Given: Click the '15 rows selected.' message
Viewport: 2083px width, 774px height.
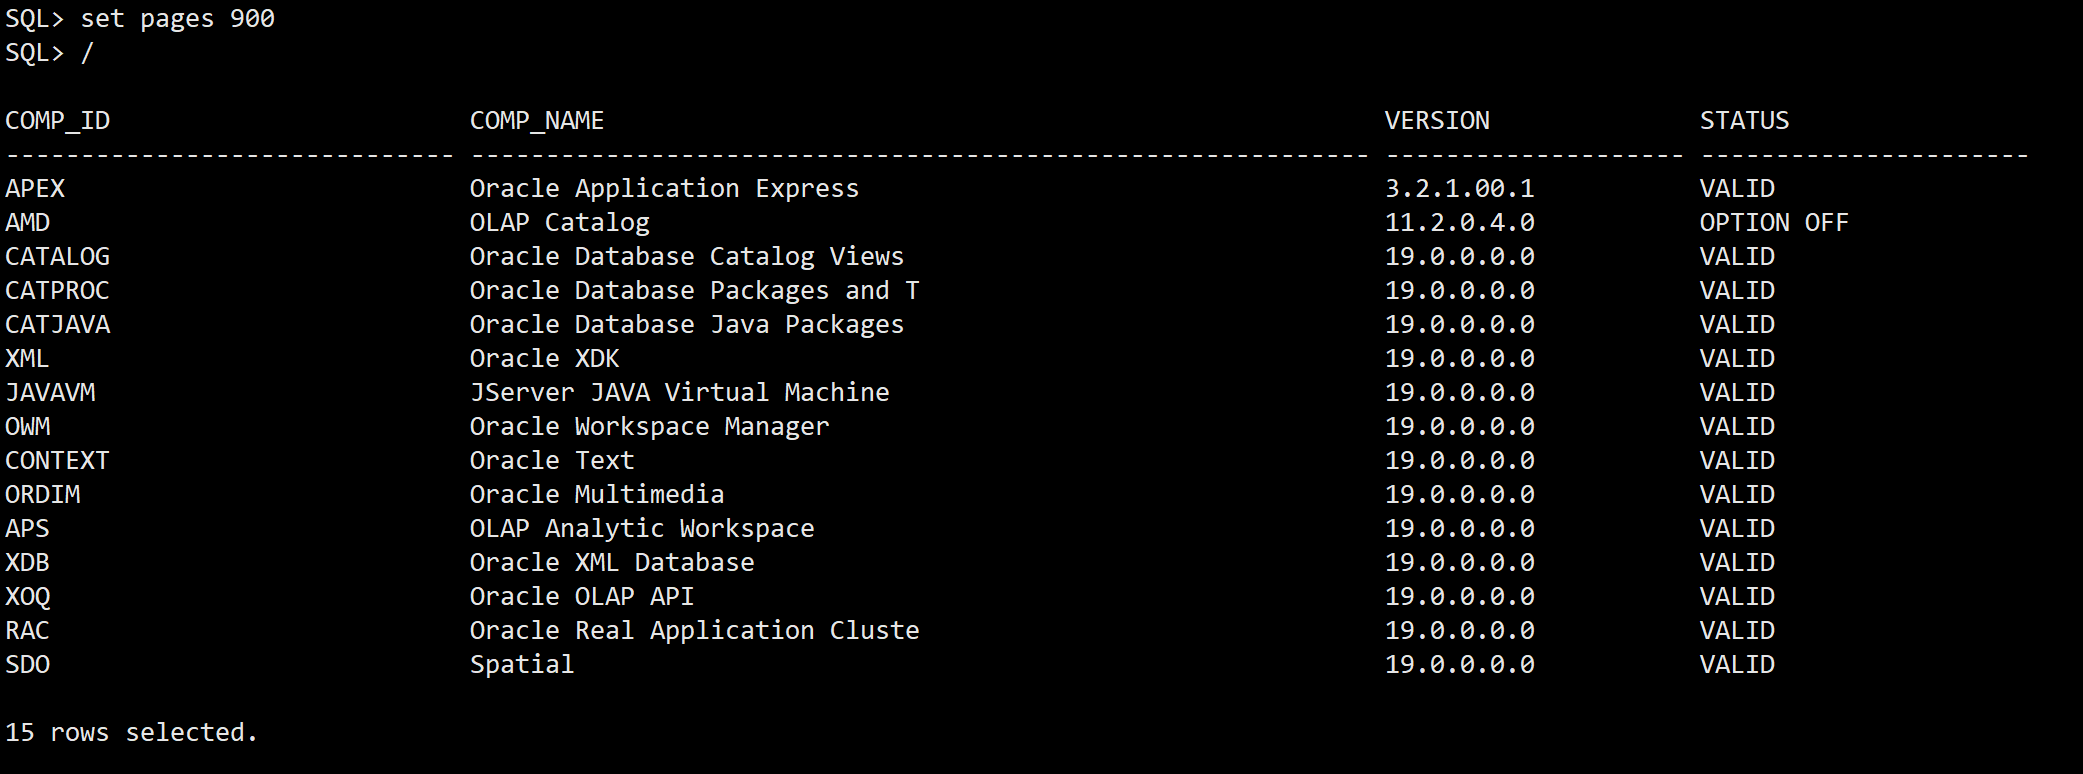Looking at the screenshot, I should pyautogui.click(x=131, y=733).
